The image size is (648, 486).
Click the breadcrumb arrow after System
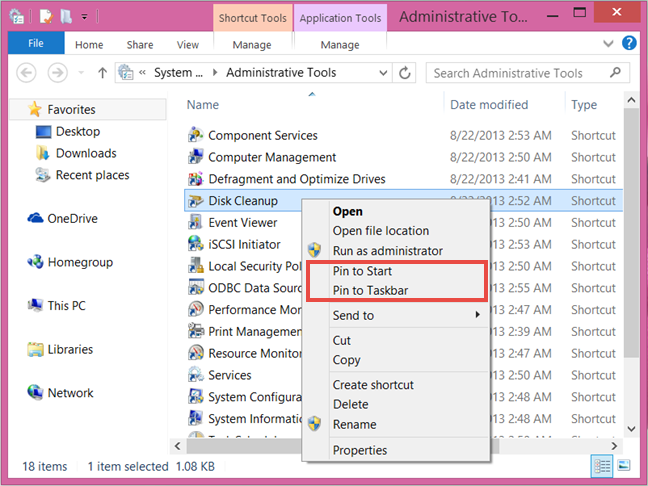tap(214, 73)
